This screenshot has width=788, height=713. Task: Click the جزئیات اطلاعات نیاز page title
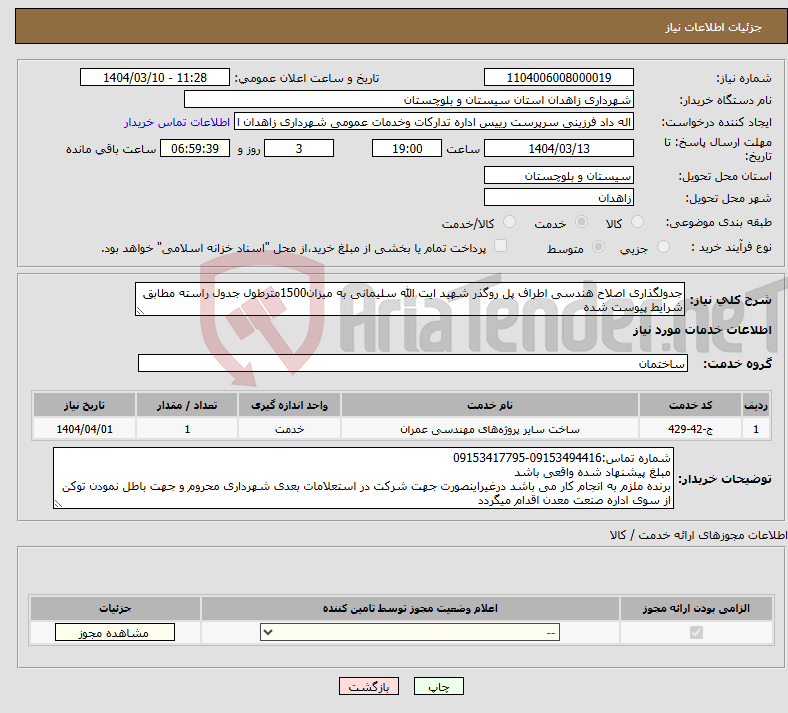(713, 27)
